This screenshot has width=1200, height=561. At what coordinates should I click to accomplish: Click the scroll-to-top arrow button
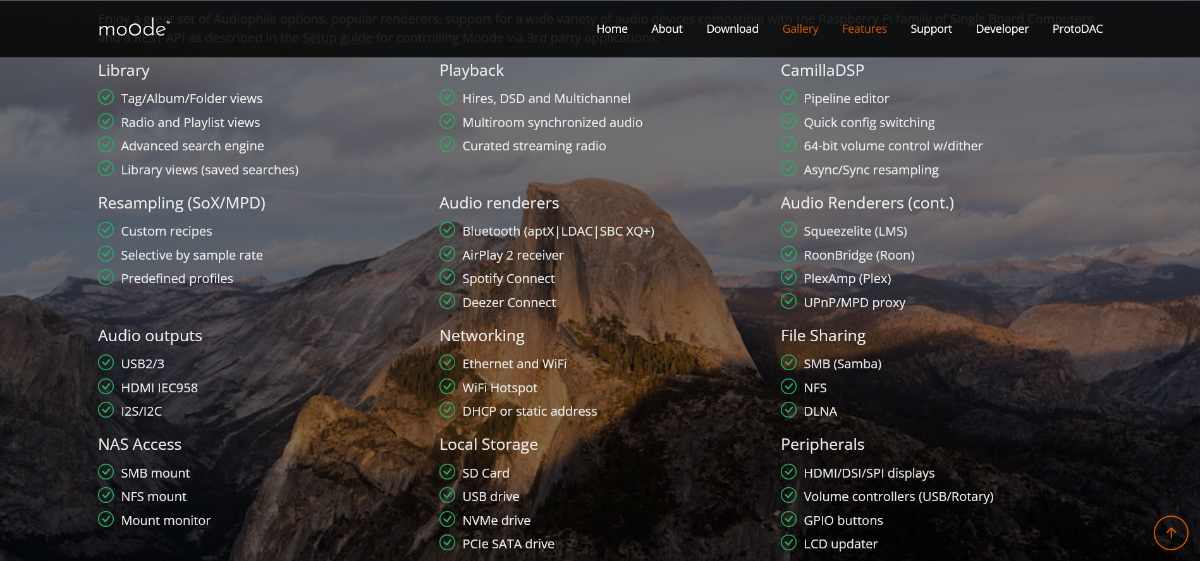[x=1171, y=533]
